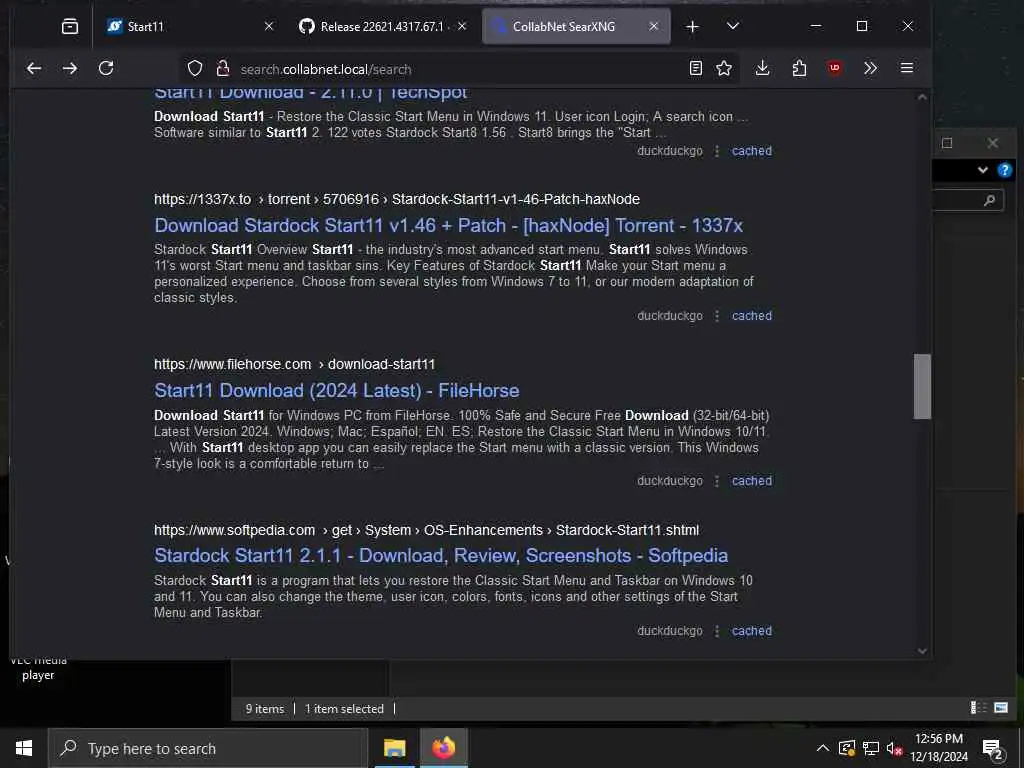
Task: Close the CollabNet SearXNG tab
Action: tap(654, 26)
